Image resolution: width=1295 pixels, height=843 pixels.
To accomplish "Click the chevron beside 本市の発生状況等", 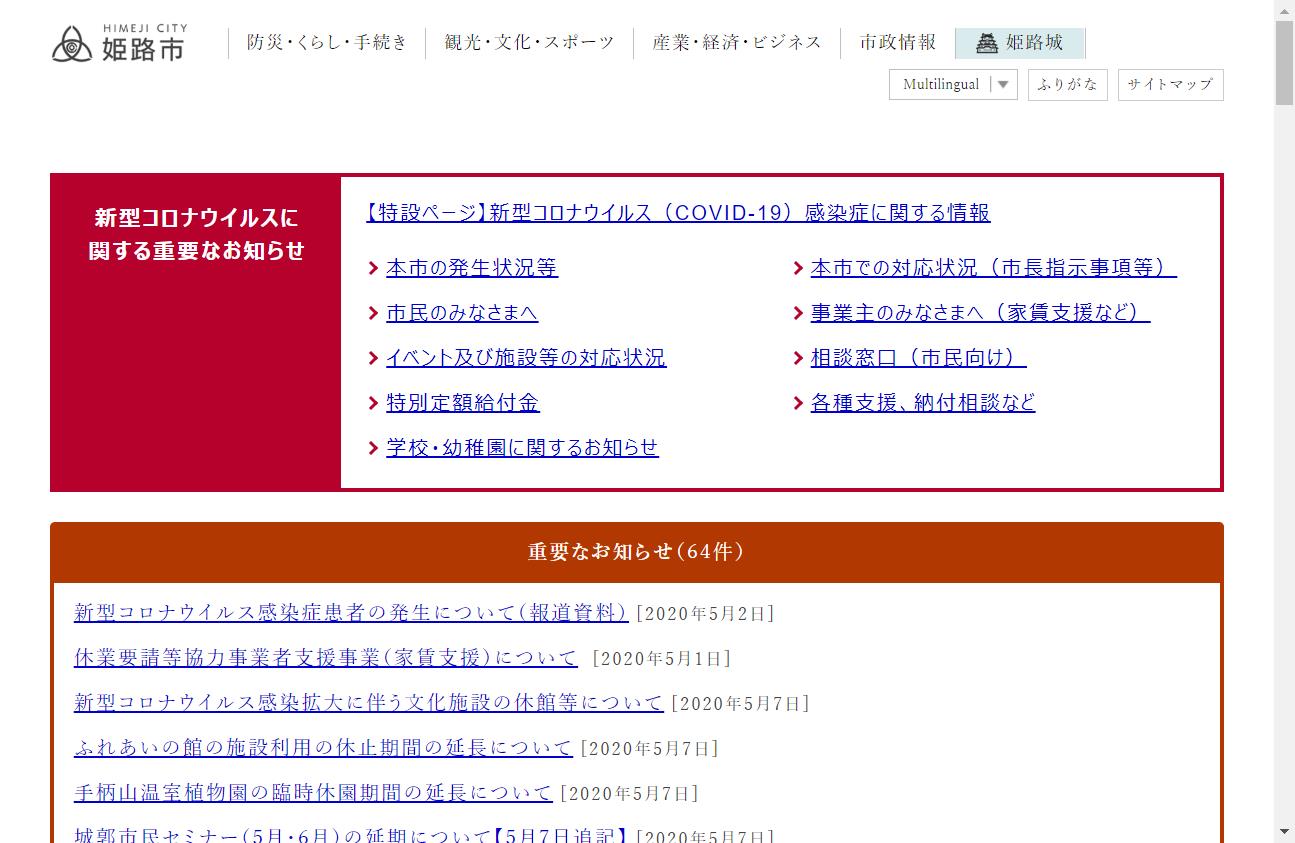I will click(373, 269).
